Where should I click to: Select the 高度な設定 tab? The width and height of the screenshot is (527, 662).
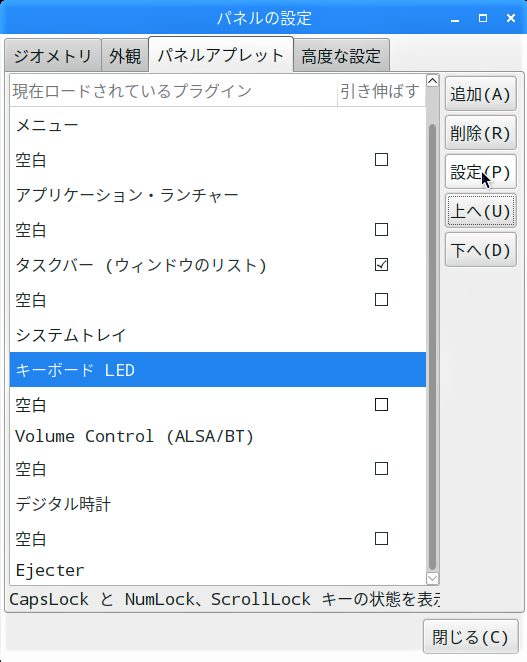coord(341,56)
